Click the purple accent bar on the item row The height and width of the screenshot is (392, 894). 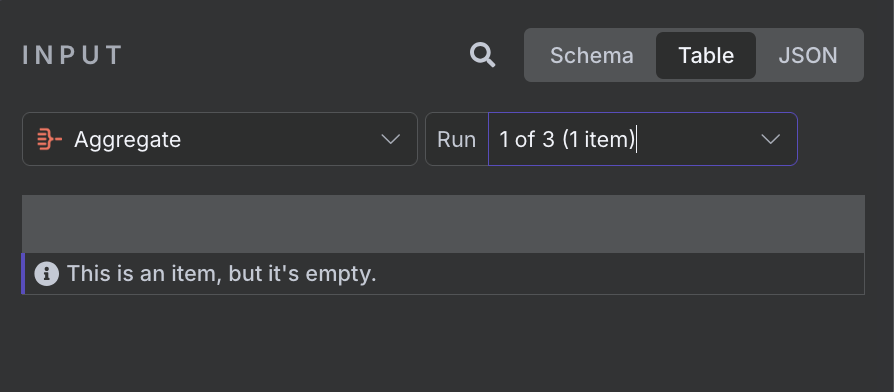tap(23, 274)
